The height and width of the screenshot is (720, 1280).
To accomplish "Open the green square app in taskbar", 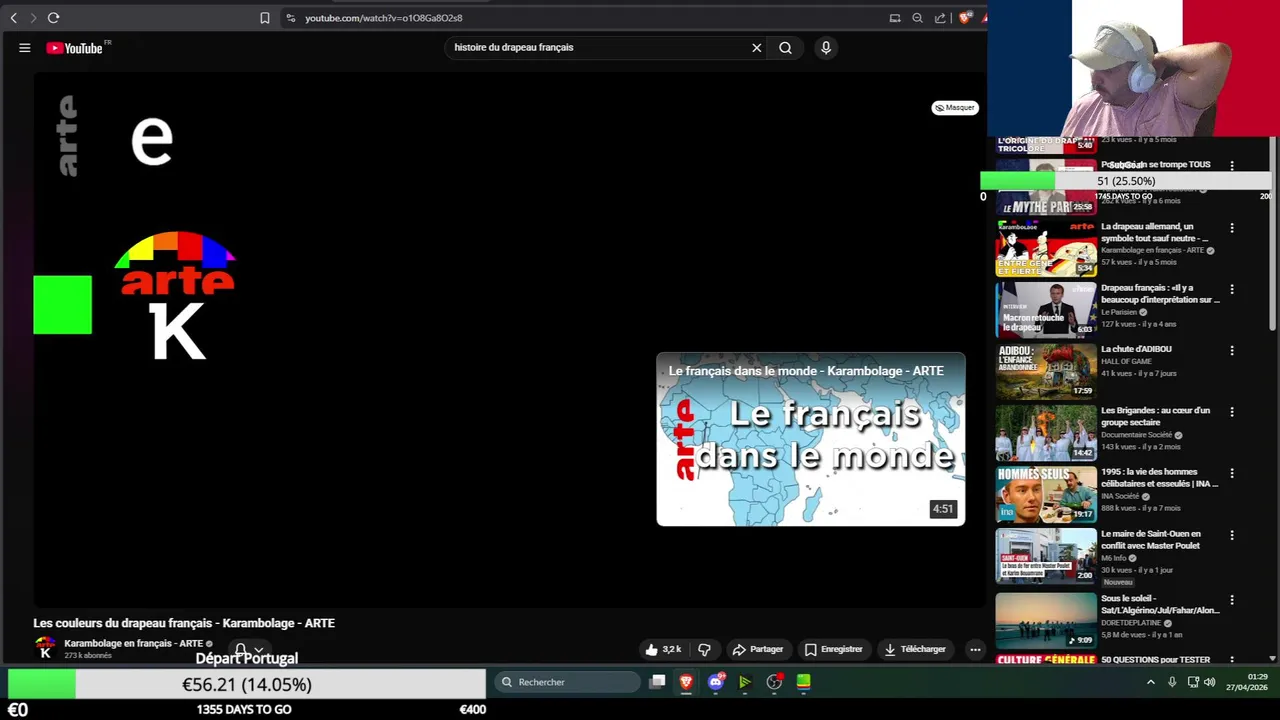I will coord(803,682).
